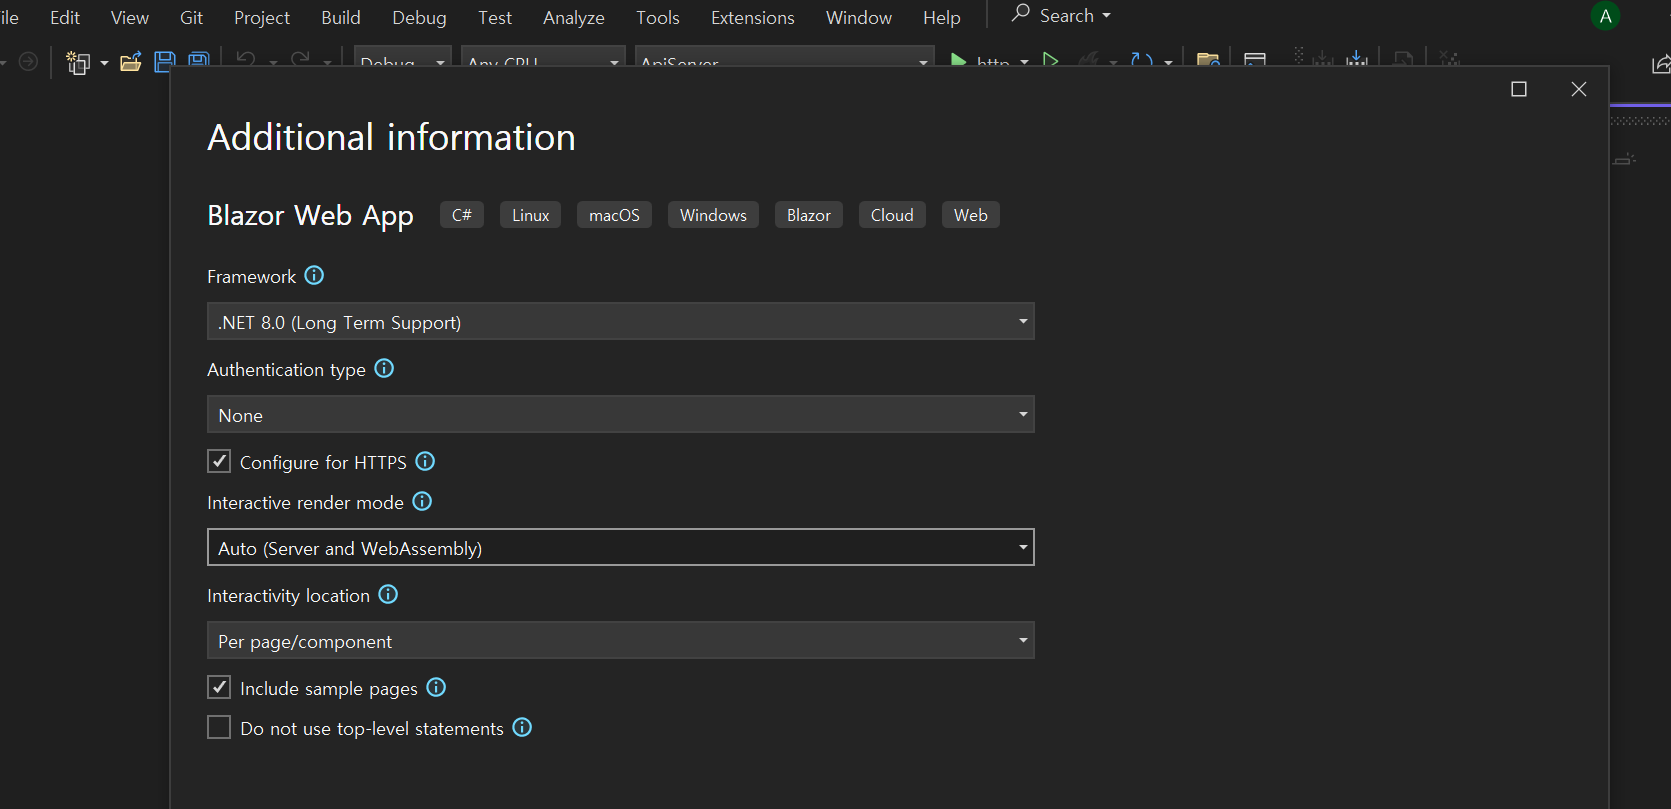Click the Linux tag

(x=531, y=215)
